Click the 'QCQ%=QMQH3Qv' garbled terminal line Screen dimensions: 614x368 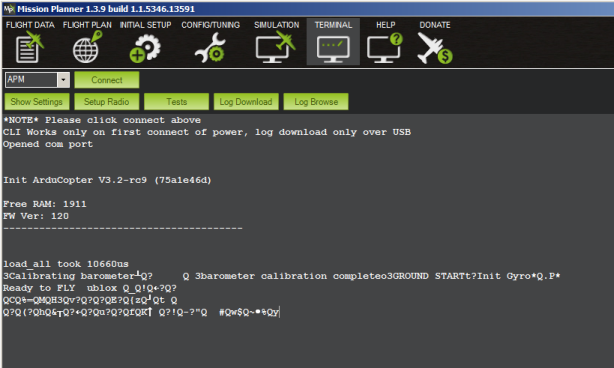coord(90,300)
